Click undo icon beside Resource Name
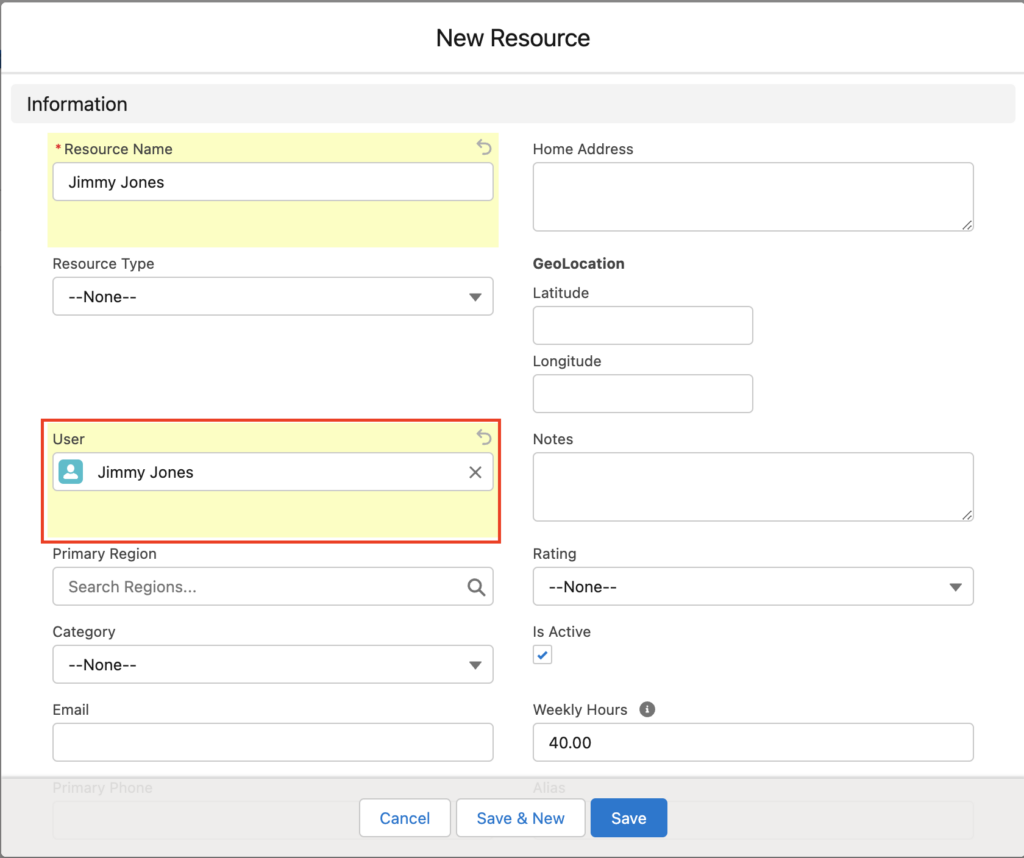1024x858 pixels. click(484, 148)
